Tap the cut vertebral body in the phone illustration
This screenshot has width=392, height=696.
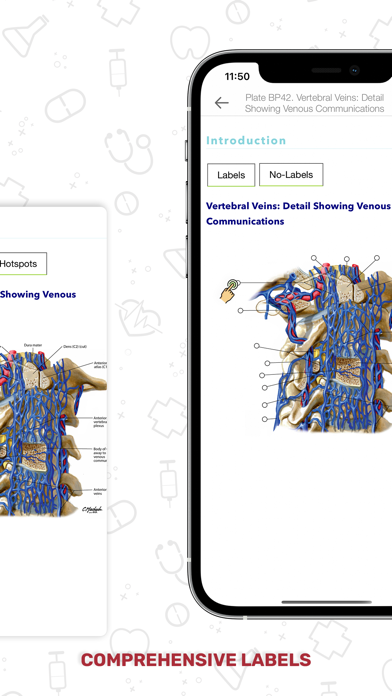tap(348, 371)
